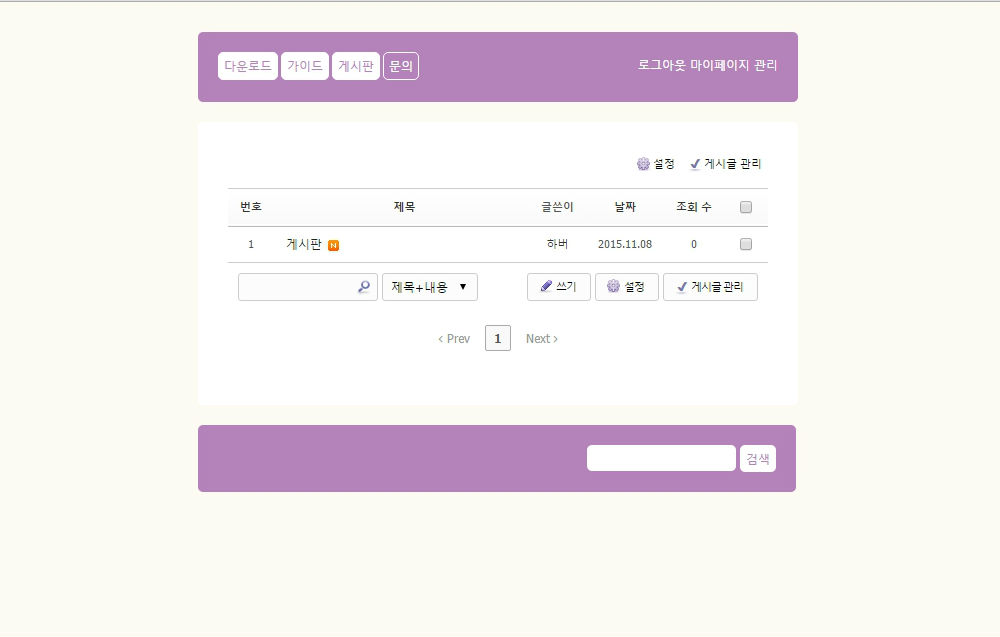Go to the Next page

(541, 339)
